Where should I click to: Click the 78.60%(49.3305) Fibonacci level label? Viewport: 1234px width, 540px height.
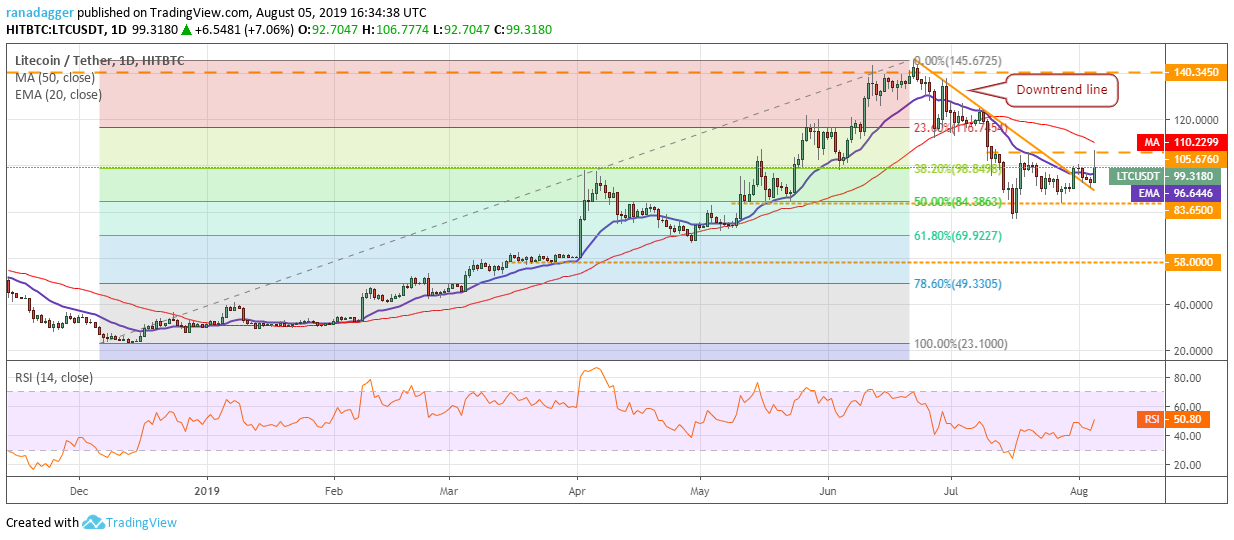(x=957, y=283)
